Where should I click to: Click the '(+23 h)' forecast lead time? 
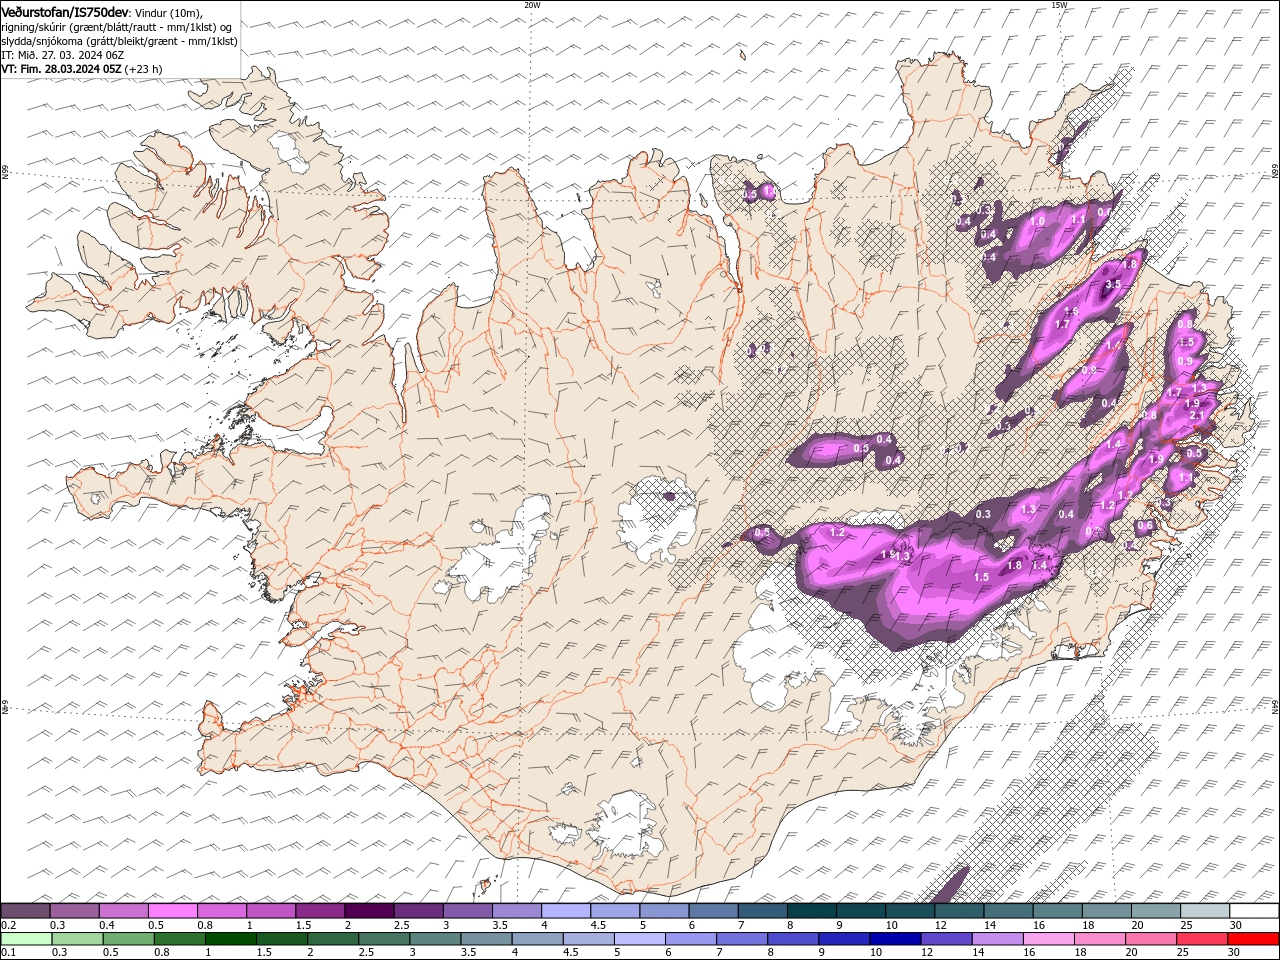click(144, 69)
